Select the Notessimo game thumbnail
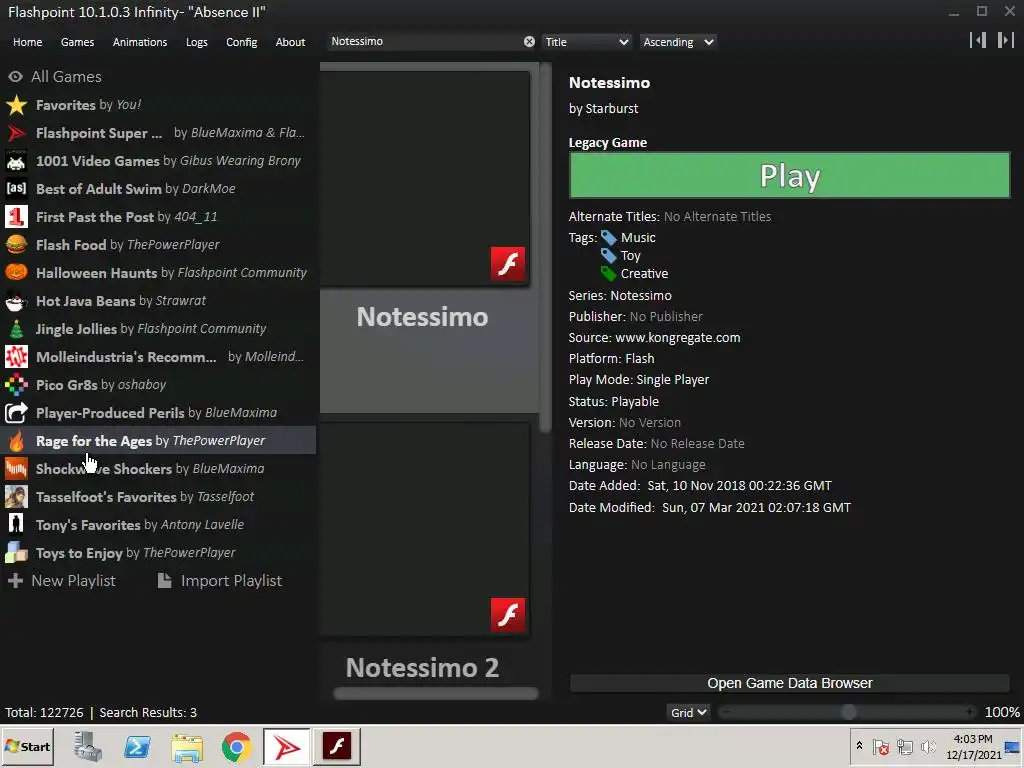 425,178
